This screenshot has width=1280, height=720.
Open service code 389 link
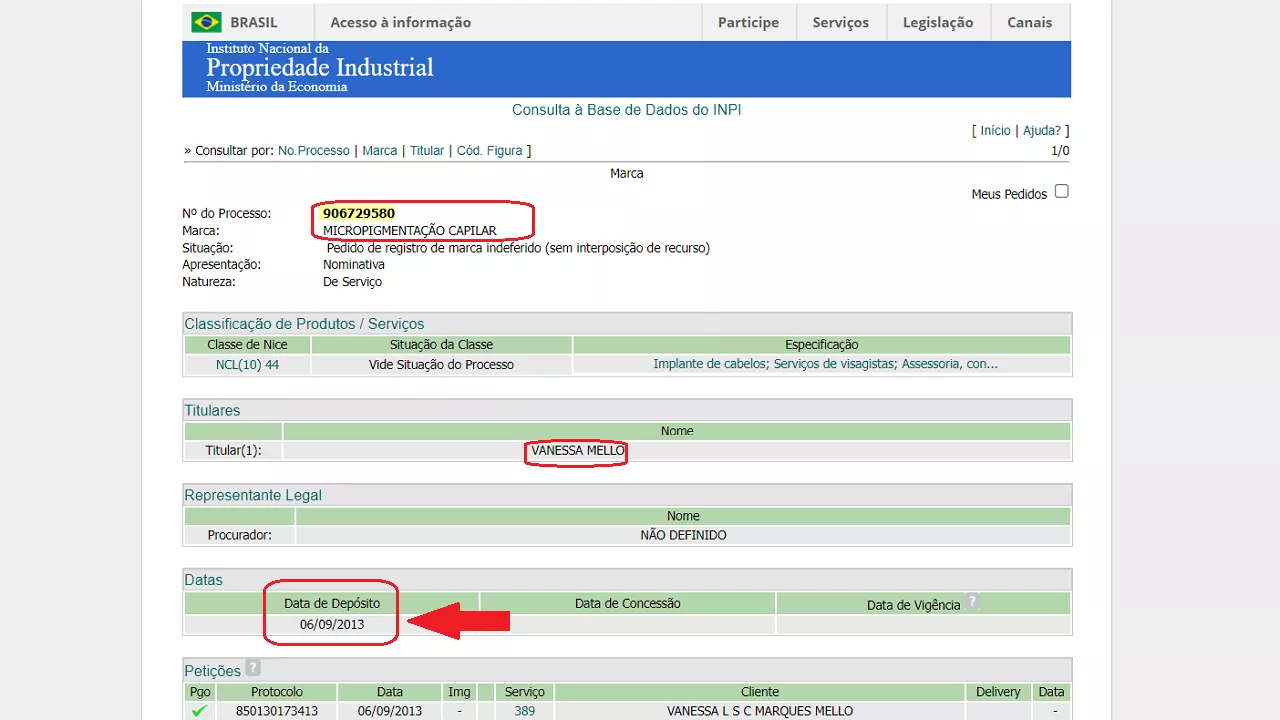coord(525,711)
